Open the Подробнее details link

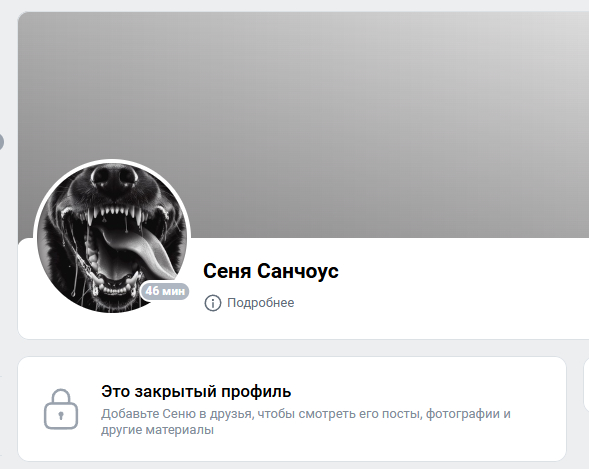pos(261,303)
